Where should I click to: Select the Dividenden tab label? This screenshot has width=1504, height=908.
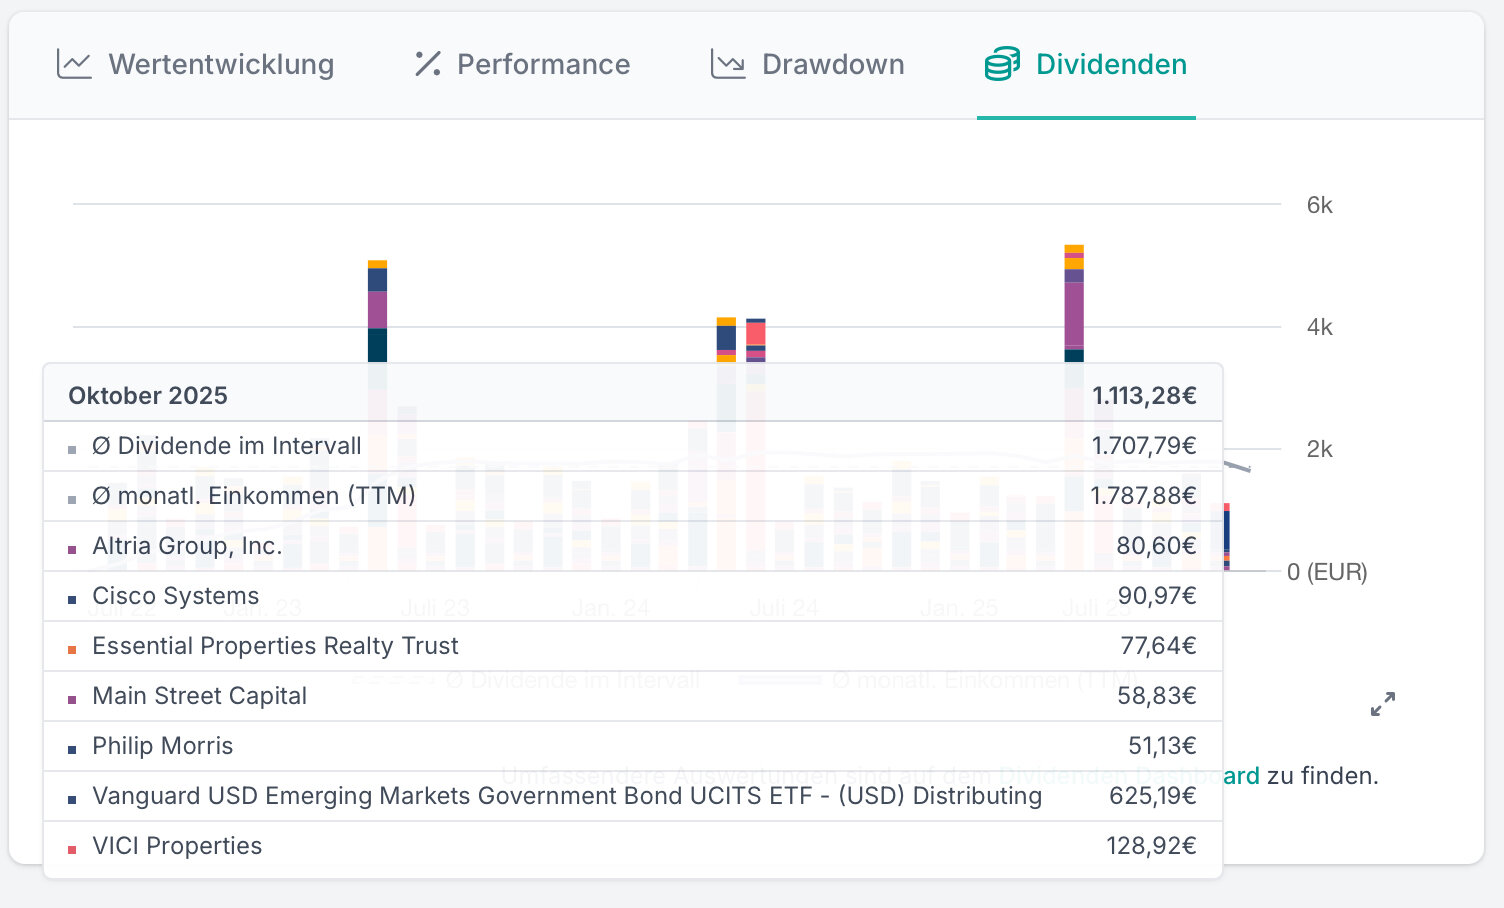1111,64
